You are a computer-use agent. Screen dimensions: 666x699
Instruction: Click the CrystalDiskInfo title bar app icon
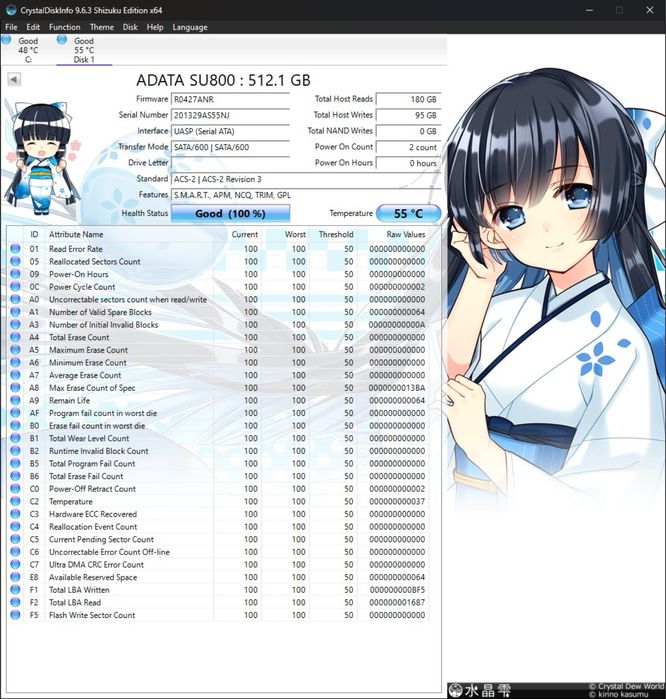click(11, 10)
